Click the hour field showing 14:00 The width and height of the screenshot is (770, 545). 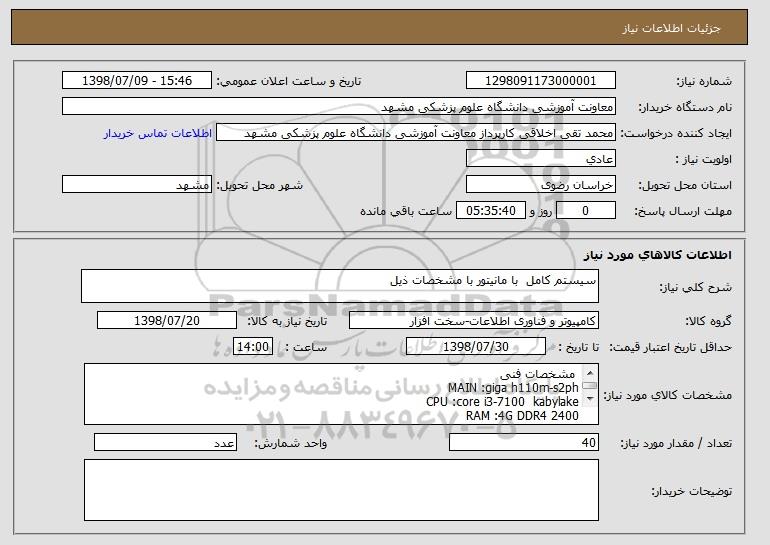(x=253, y=347)
